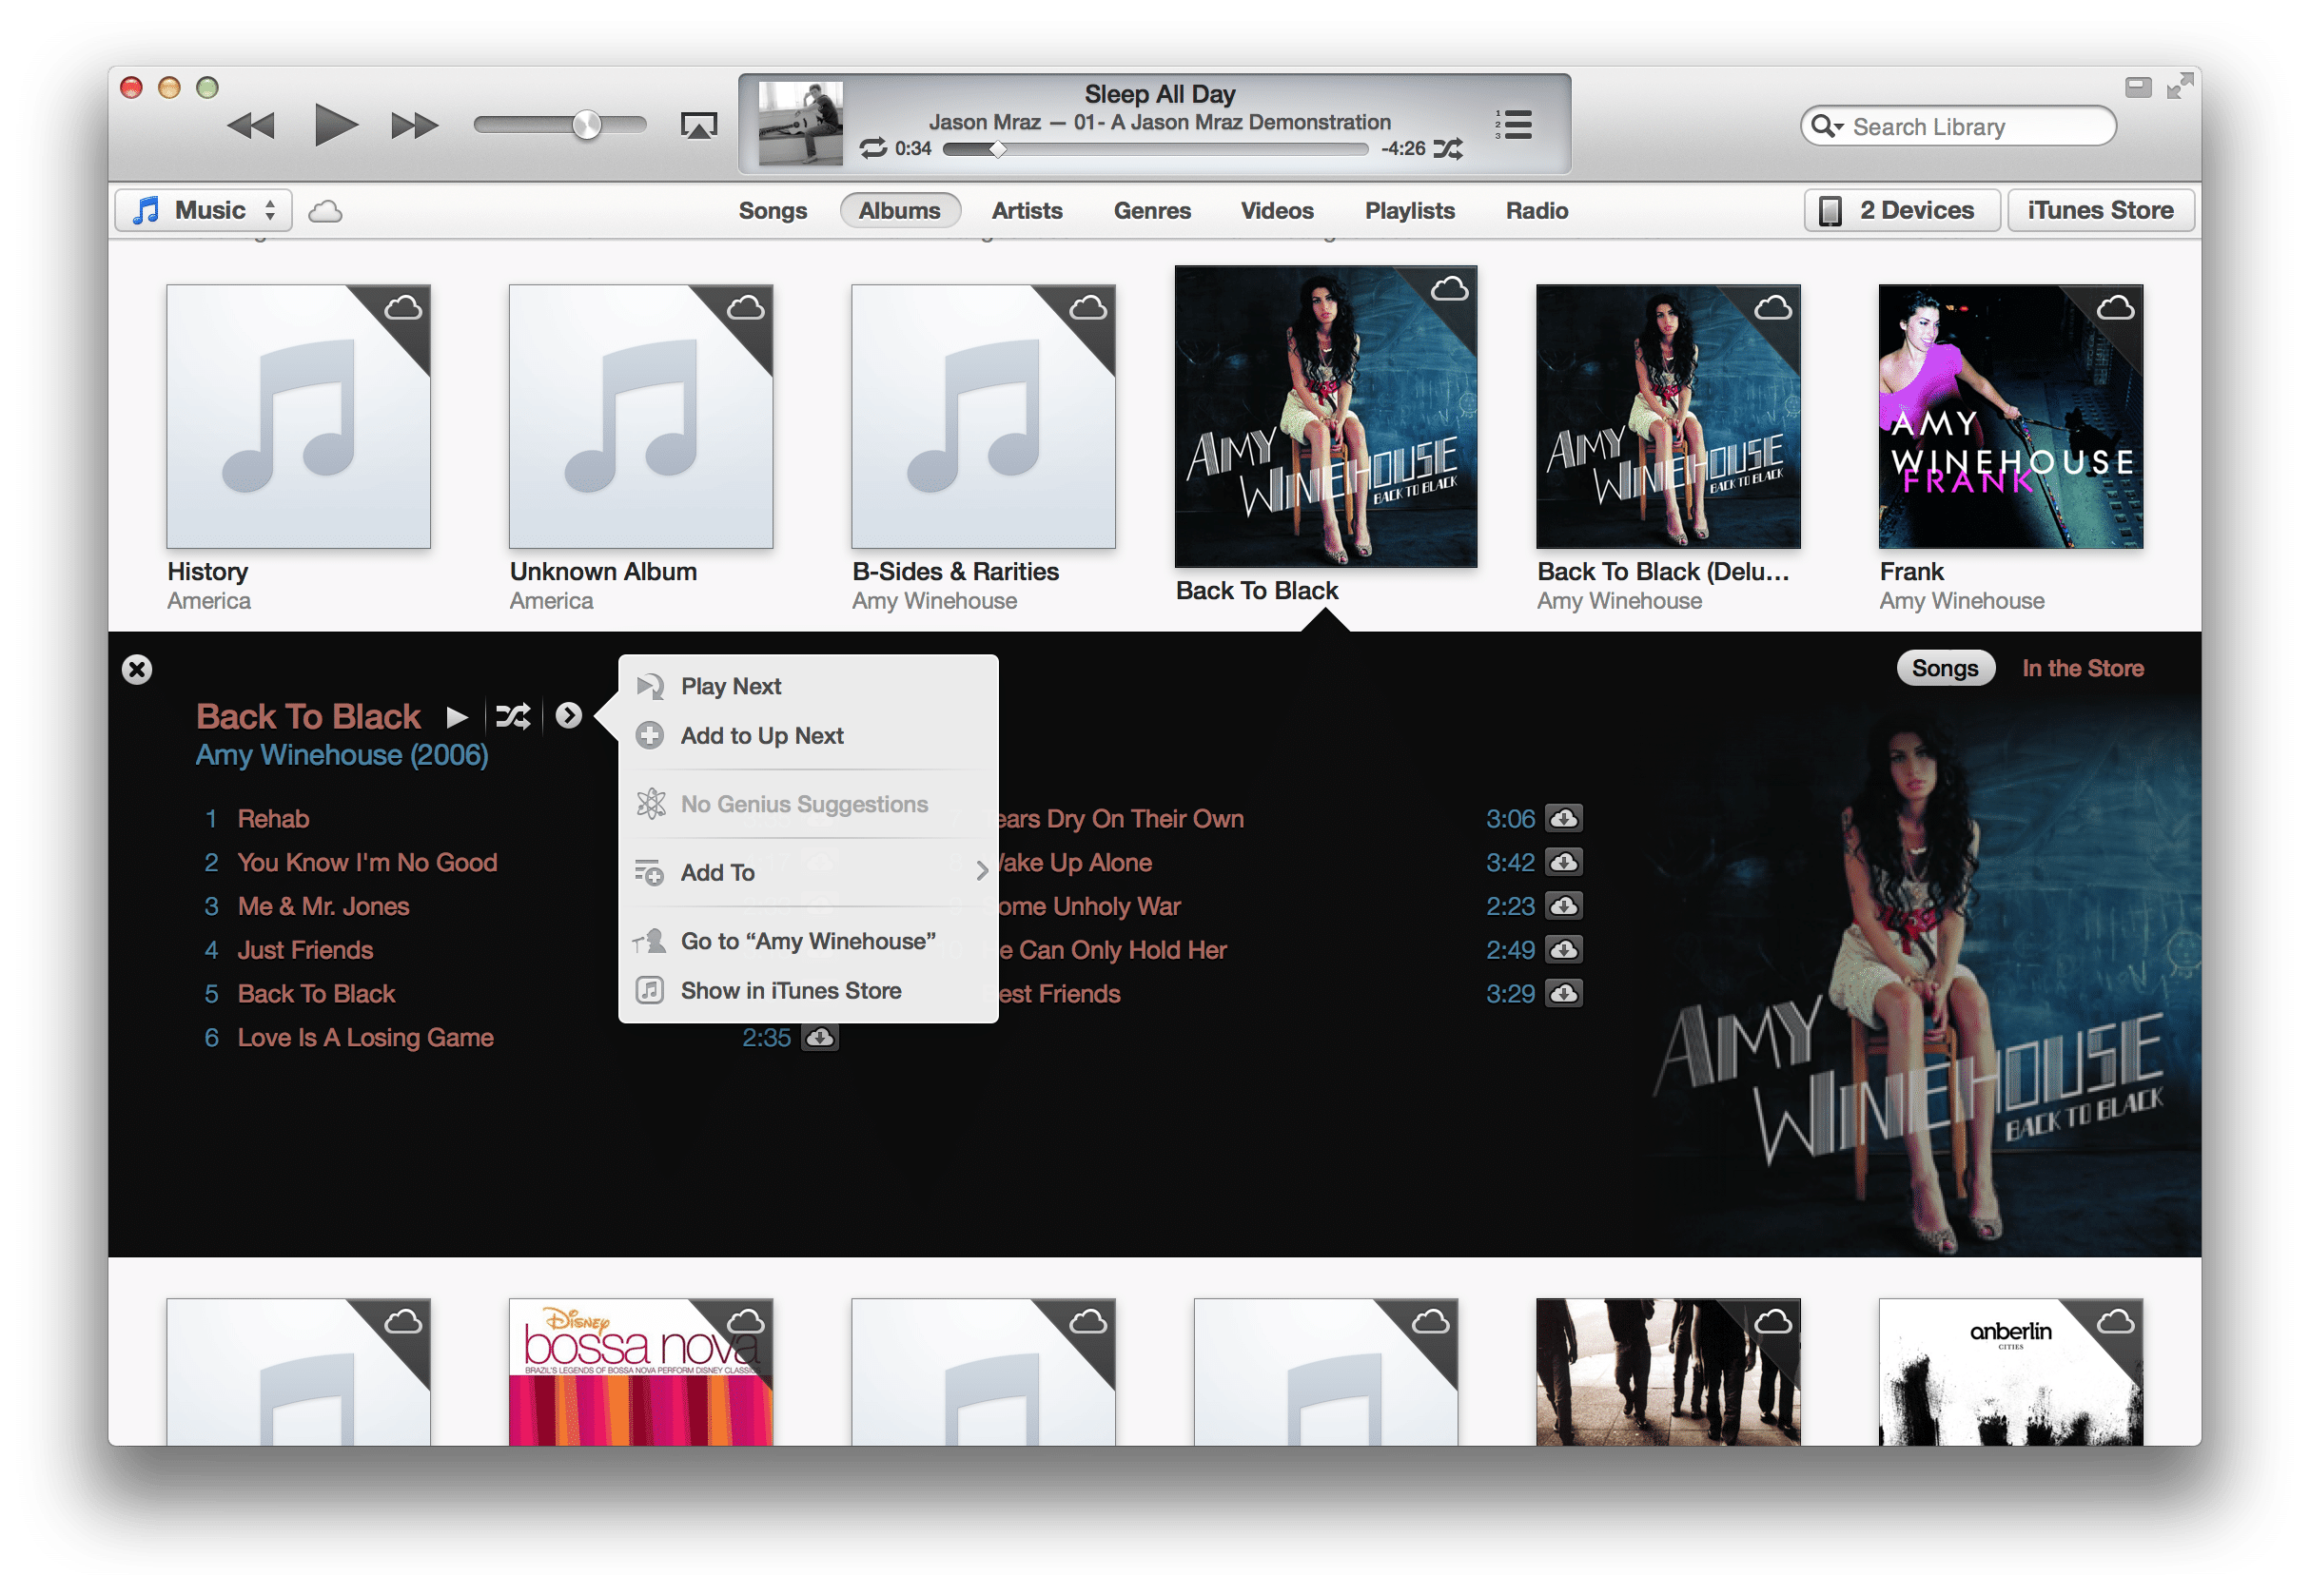Download Wake Up Alone cloud icon

[1564, 863]
